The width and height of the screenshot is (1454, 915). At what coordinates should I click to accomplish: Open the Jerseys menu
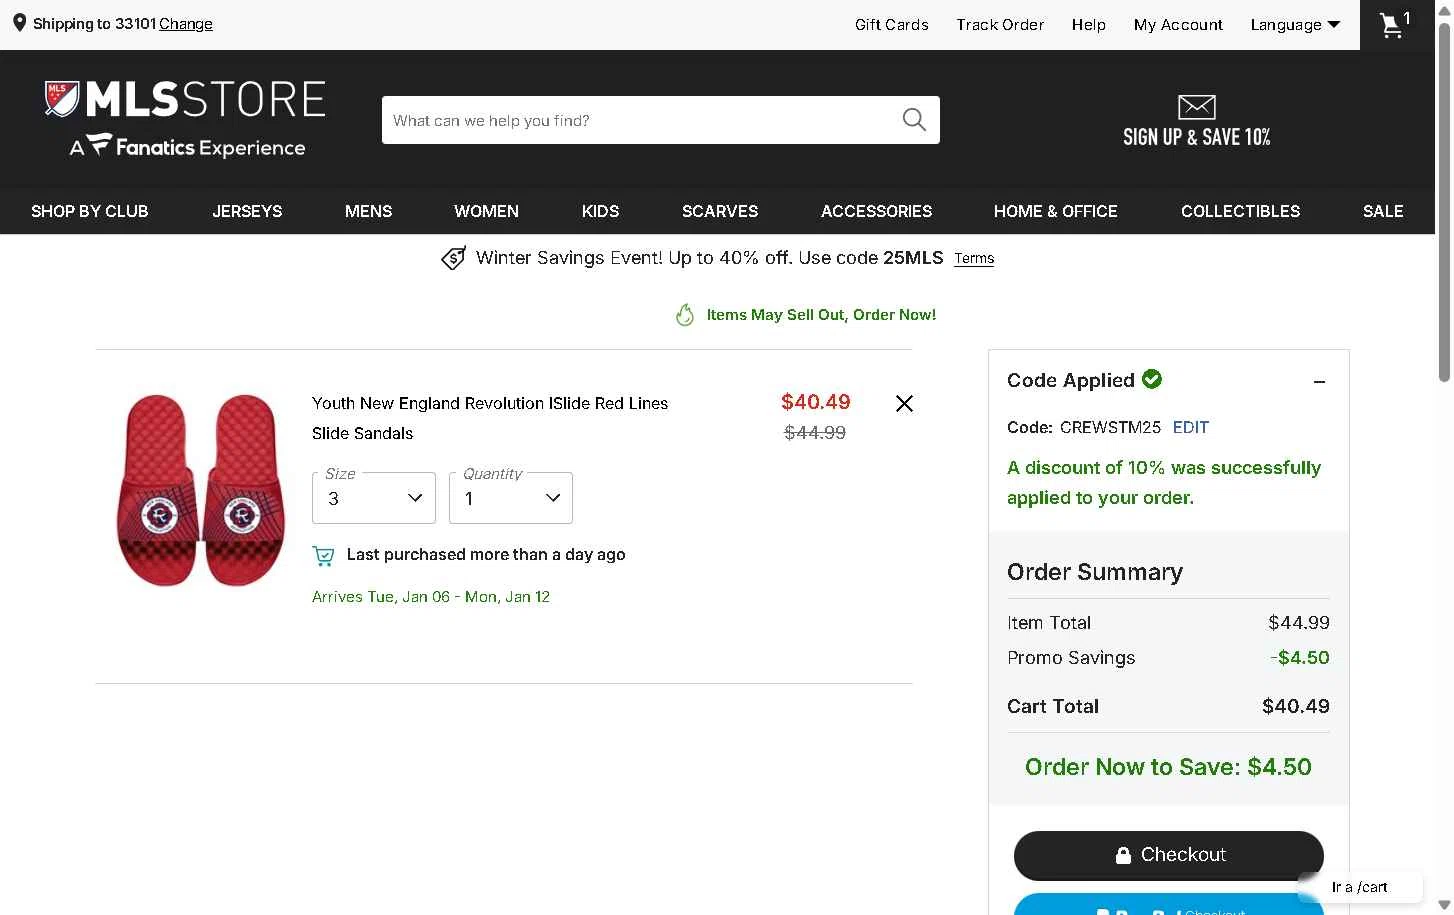247,211
